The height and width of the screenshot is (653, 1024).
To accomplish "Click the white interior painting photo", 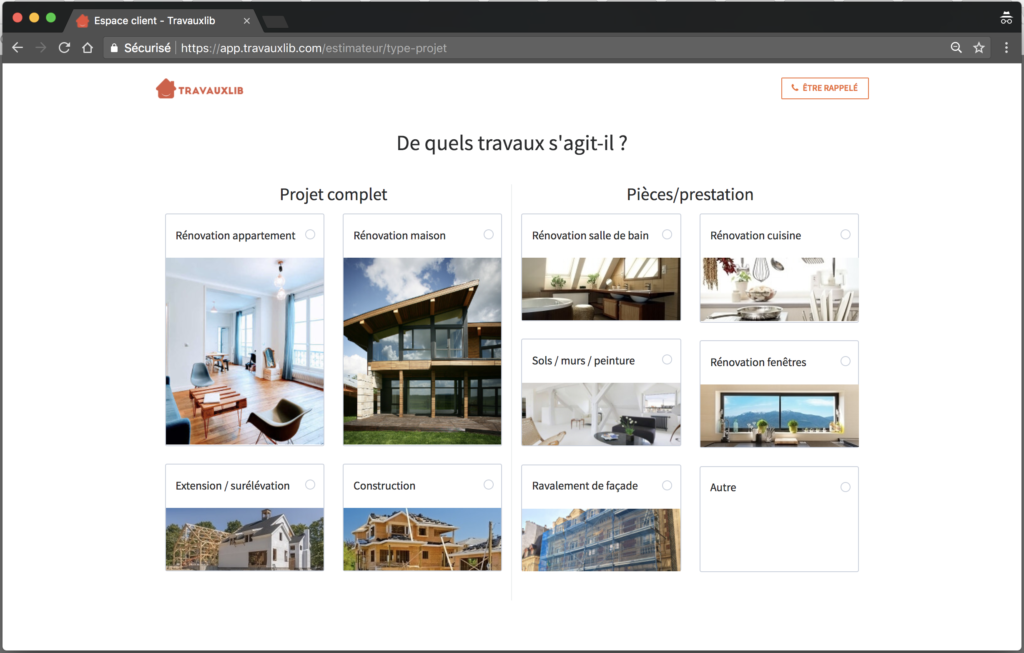I will click(x=601, y=415).
